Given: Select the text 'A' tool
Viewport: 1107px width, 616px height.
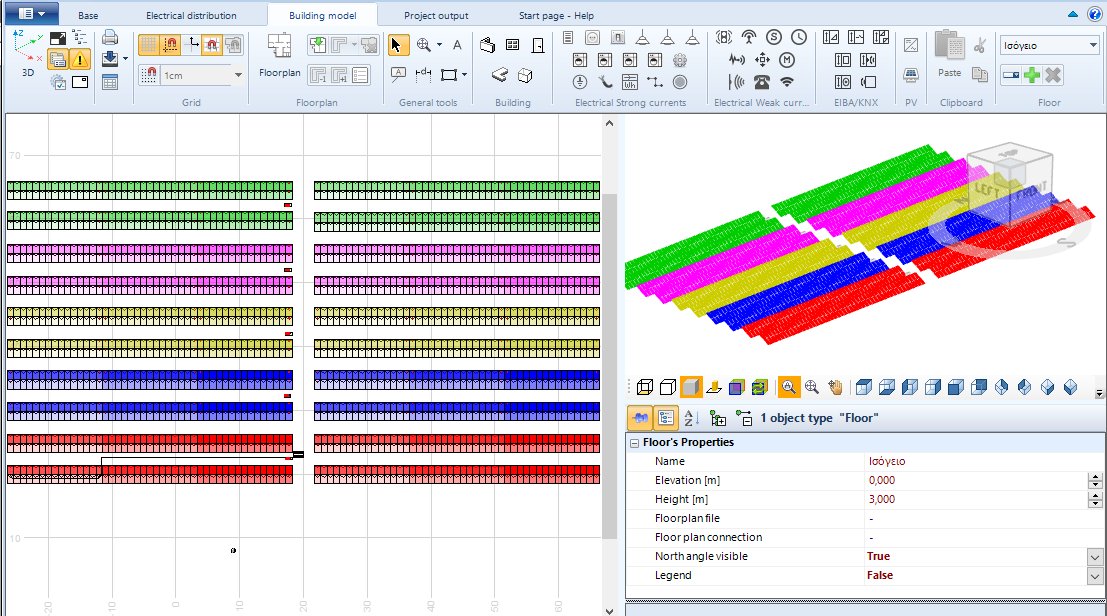Looking at the screenshot, I should pos(457,45).
